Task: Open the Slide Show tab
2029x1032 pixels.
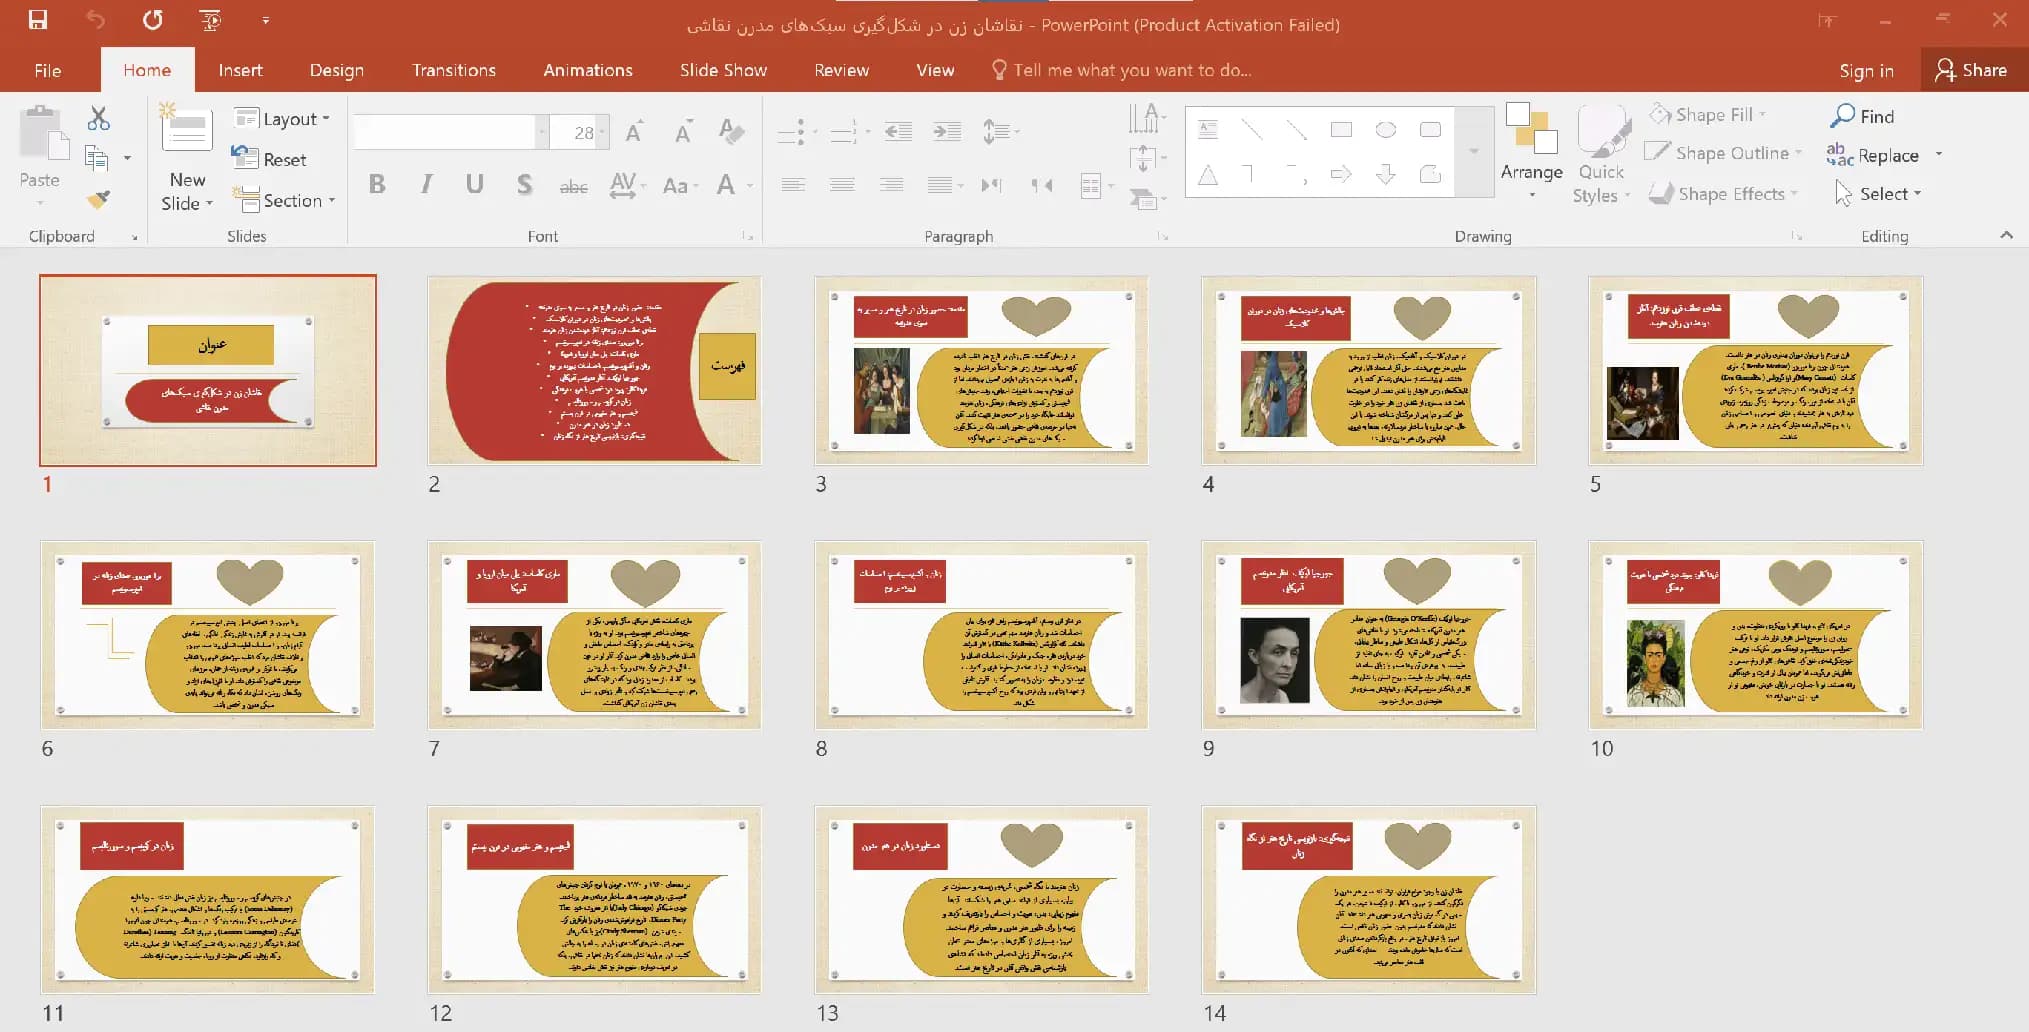Action: [x=723, y=70]
